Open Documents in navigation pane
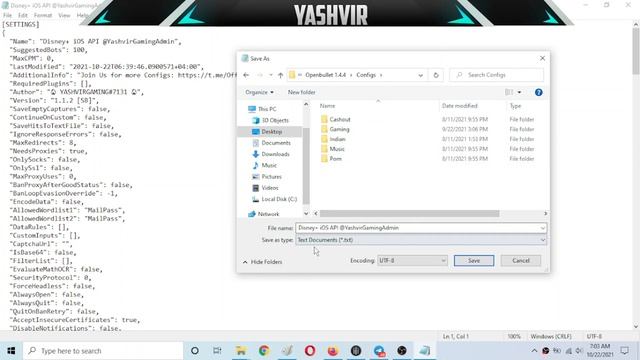640x360 pixels. pyautogui.click(x=271, y=143)
